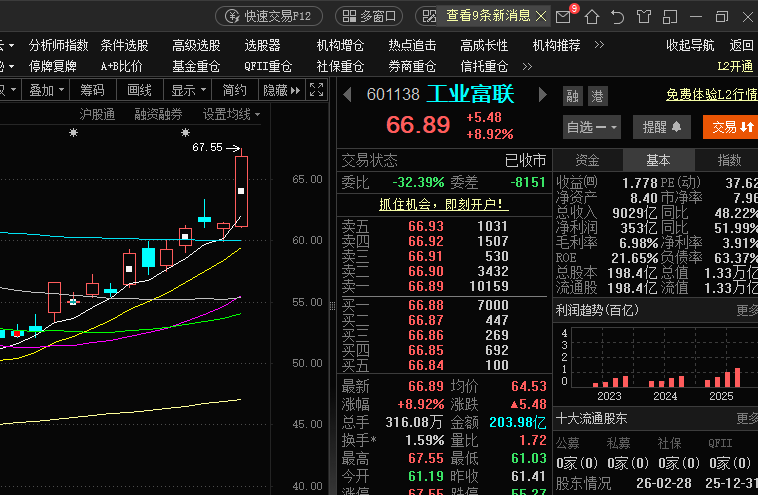Switch to the 指数 tab

[729, 160]
